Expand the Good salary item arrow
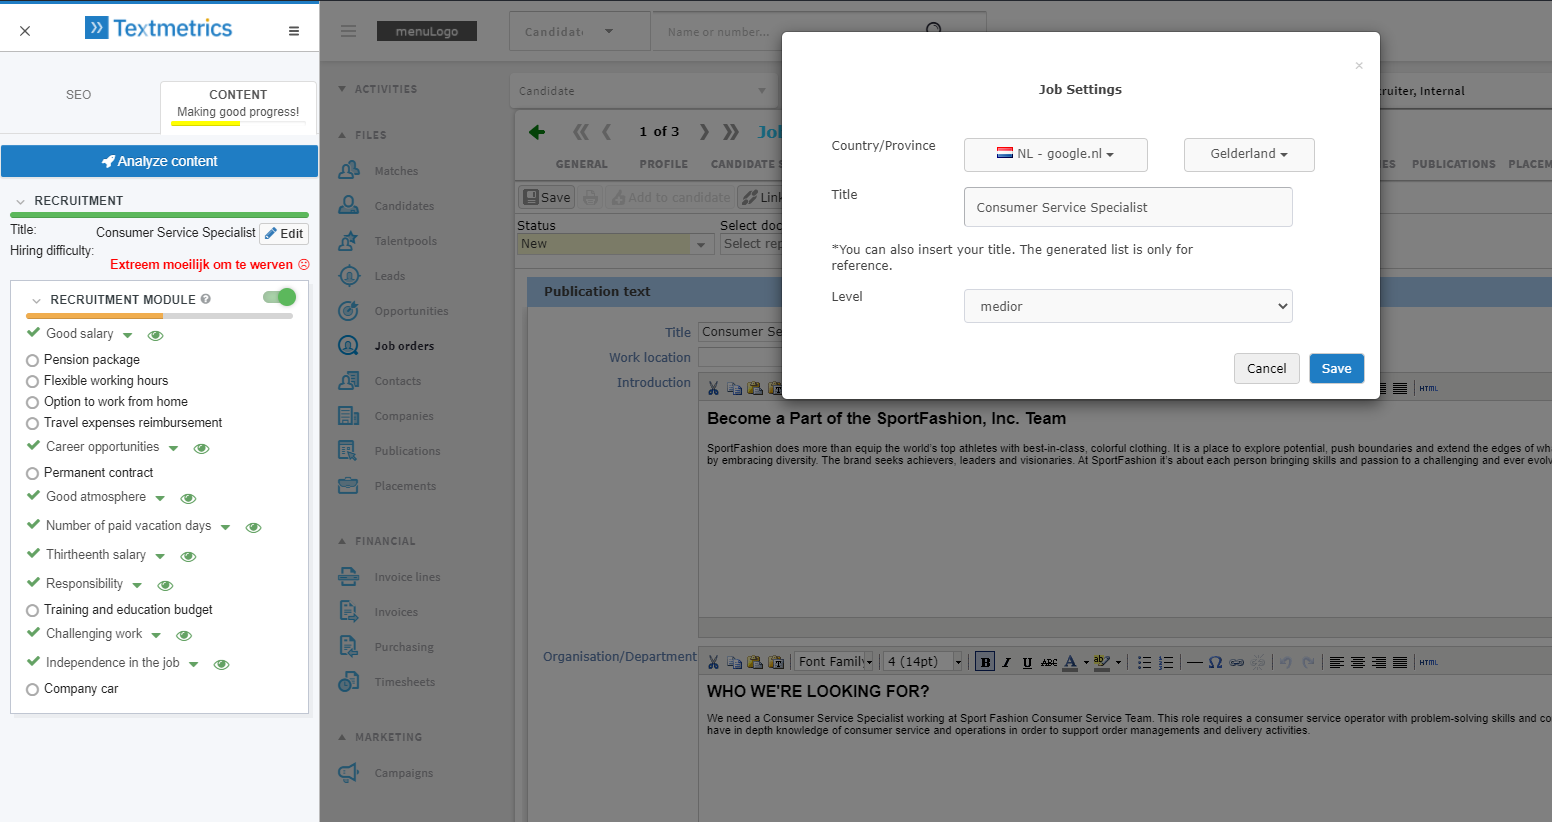 (127, 335)
